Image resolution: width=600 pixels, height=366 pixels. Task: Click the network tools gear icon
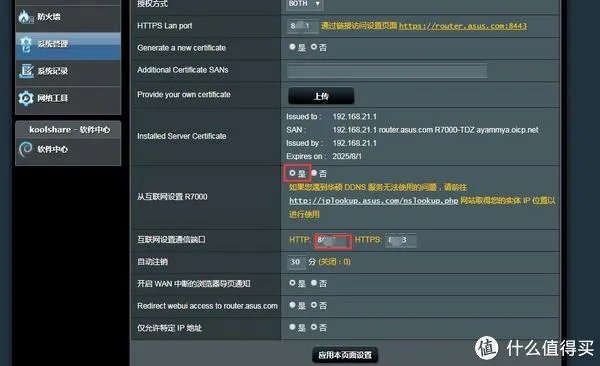pyautogui.click(x=26, y=98)
